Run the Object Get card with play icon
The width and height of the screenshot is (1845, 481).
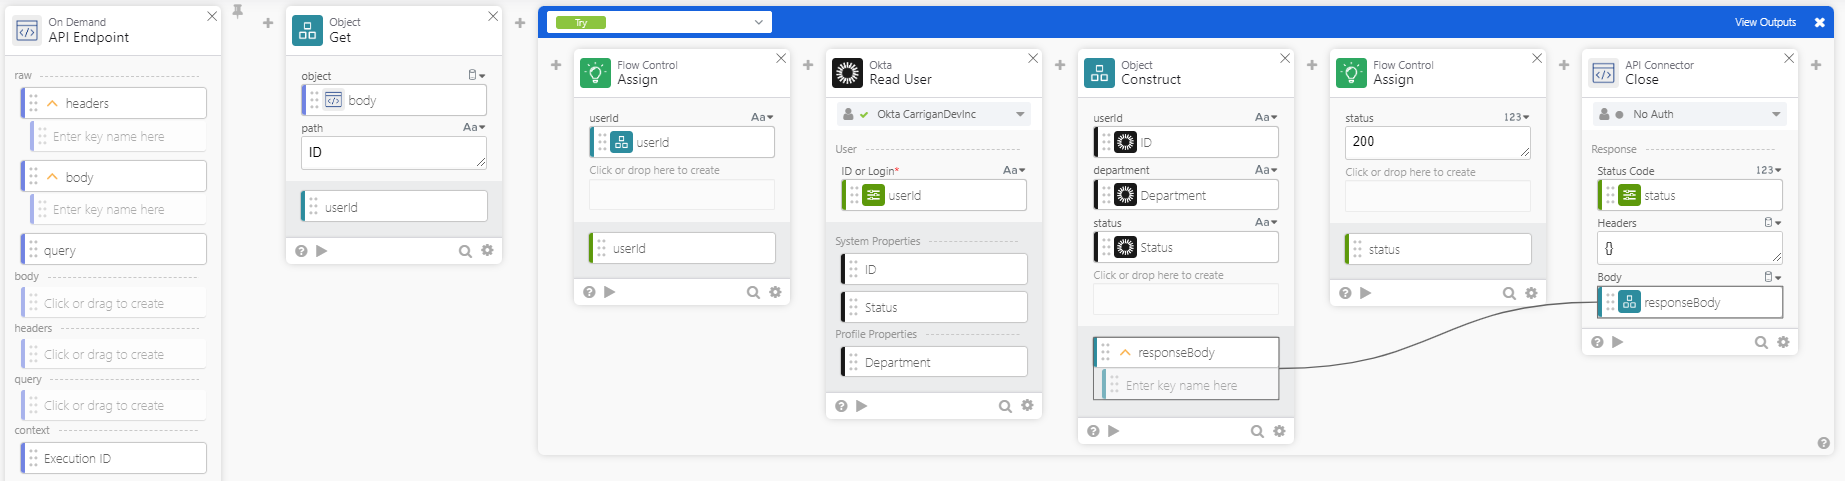click(322, 251)
